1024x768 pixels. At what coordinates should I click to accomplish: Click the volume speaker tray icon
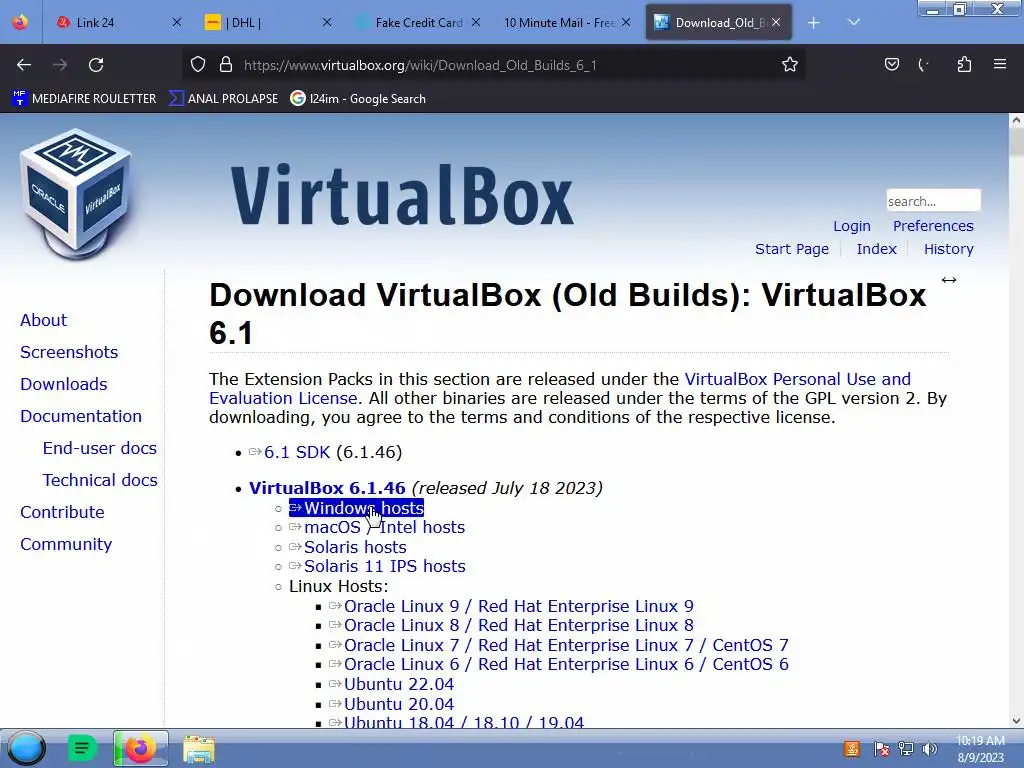[929, 749]
